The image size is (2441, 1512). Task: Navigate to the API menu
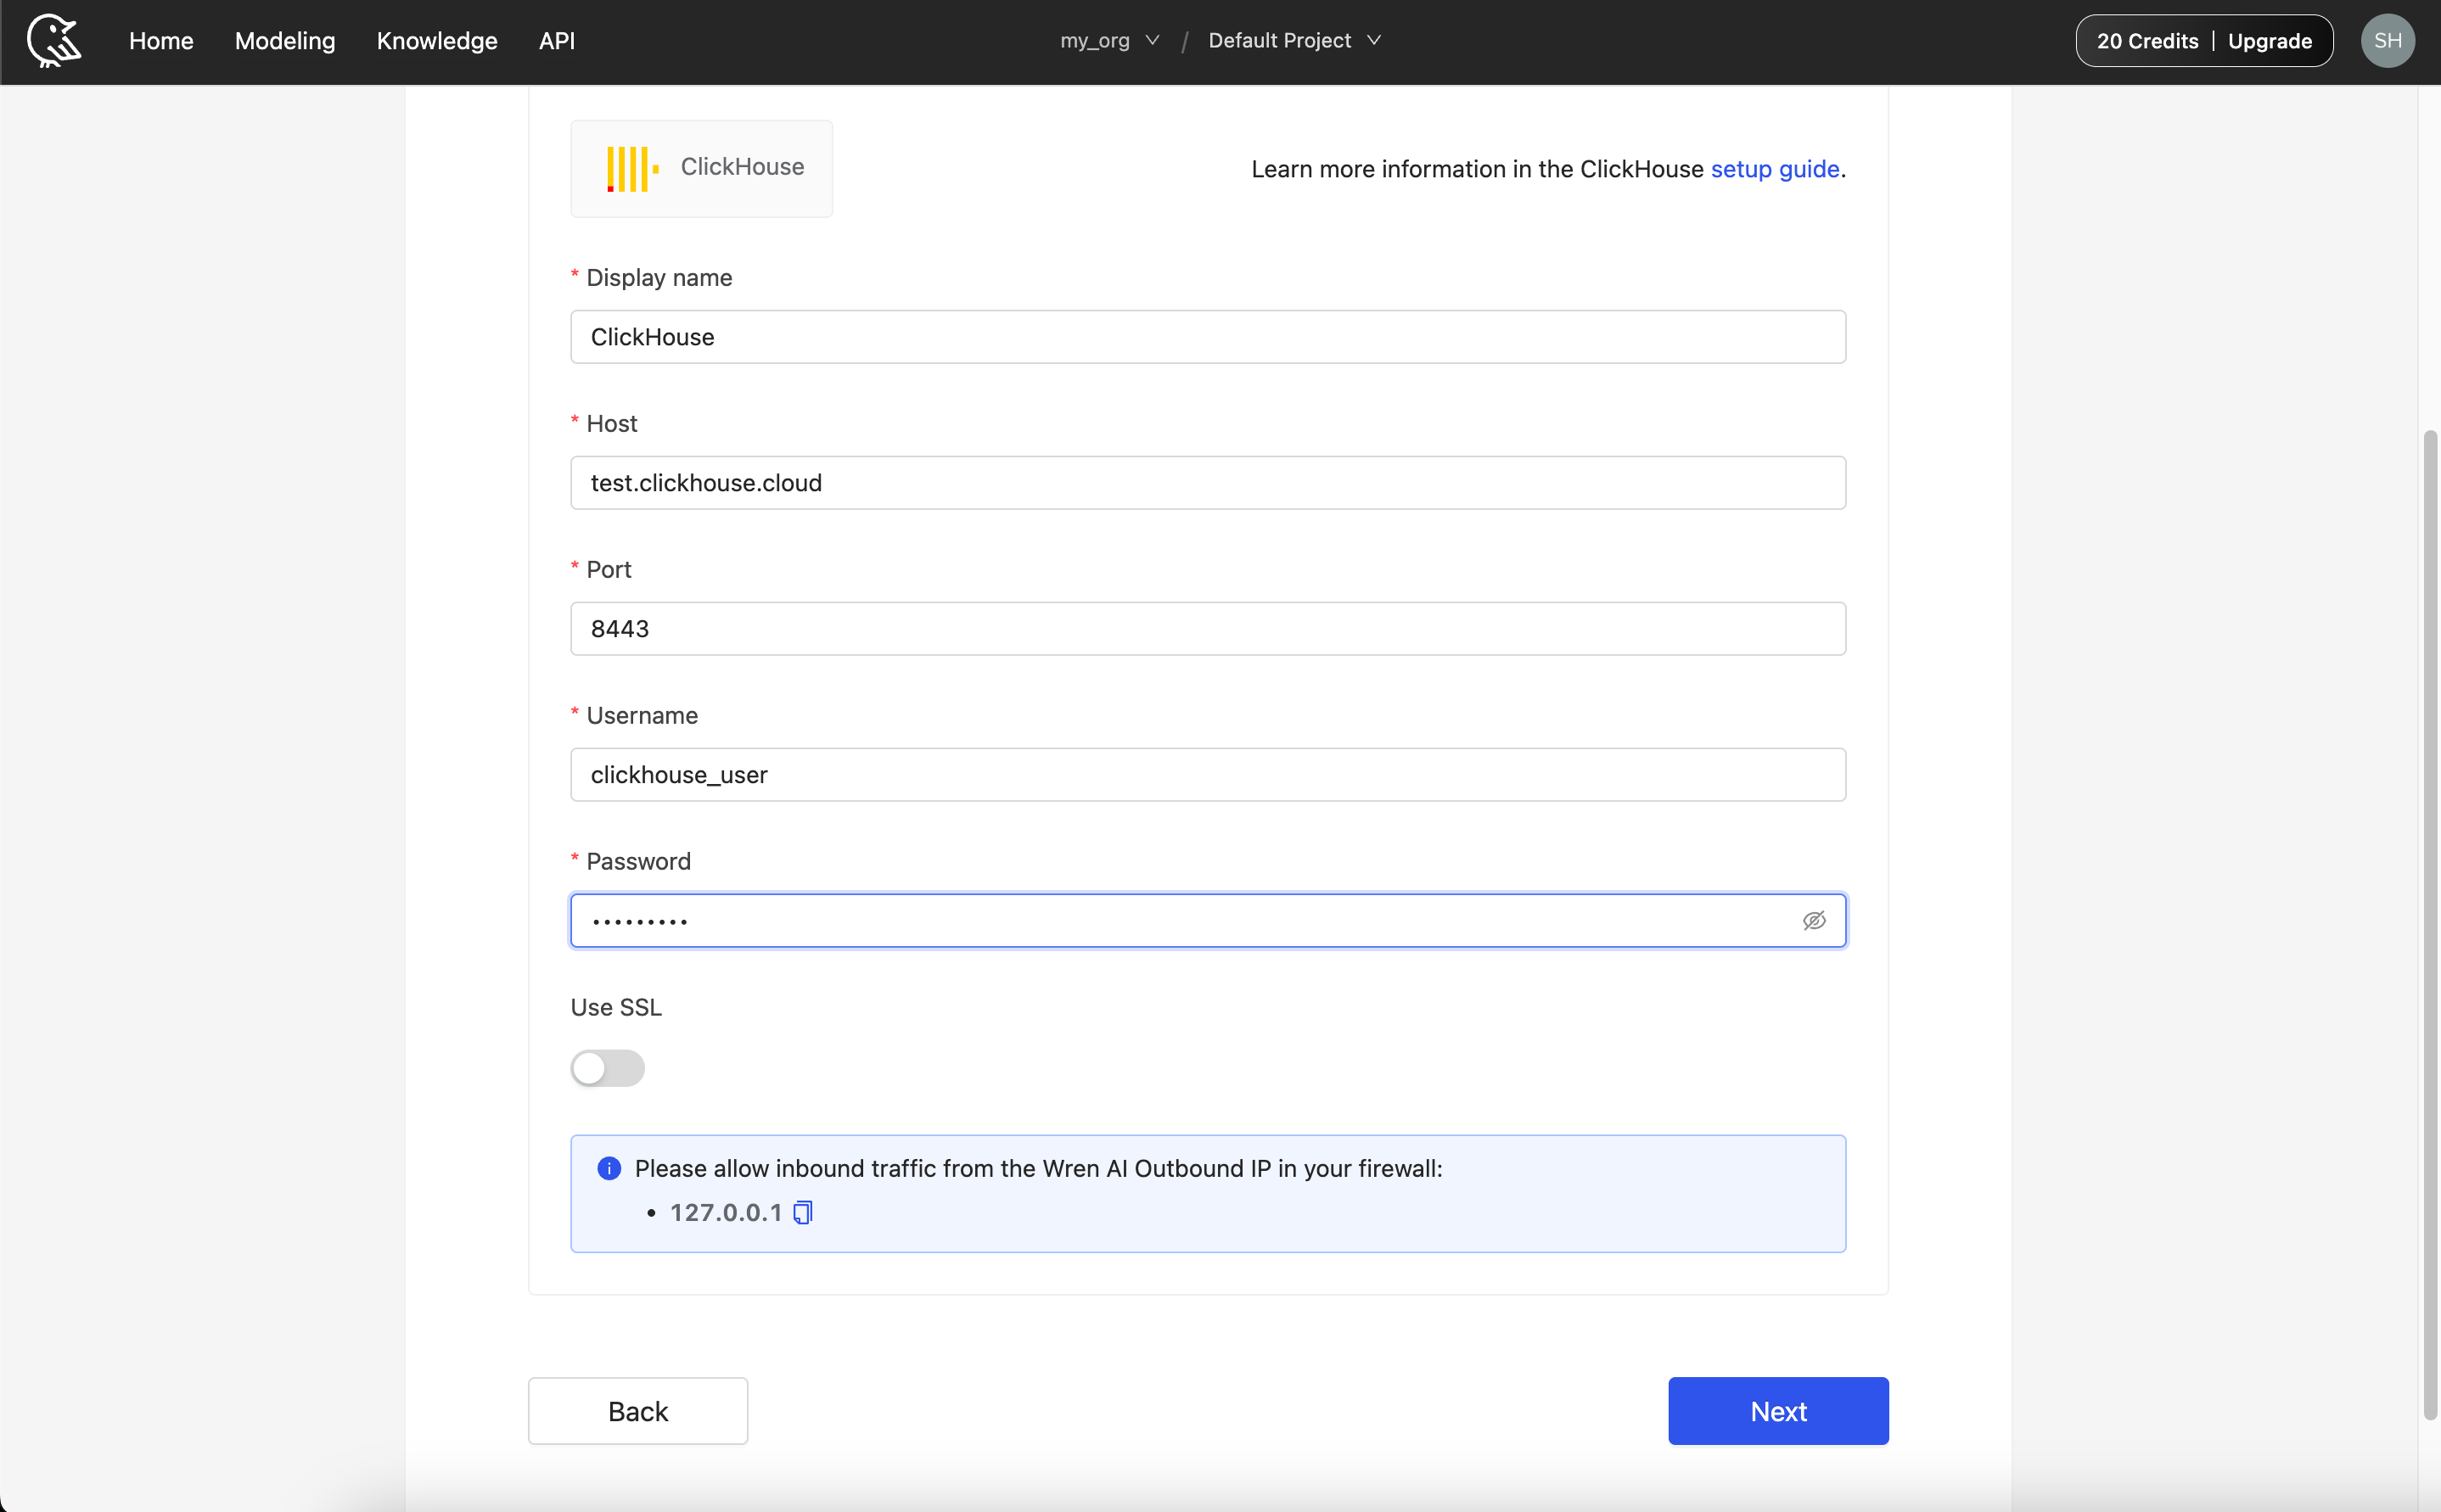click(x=557, y=41)
